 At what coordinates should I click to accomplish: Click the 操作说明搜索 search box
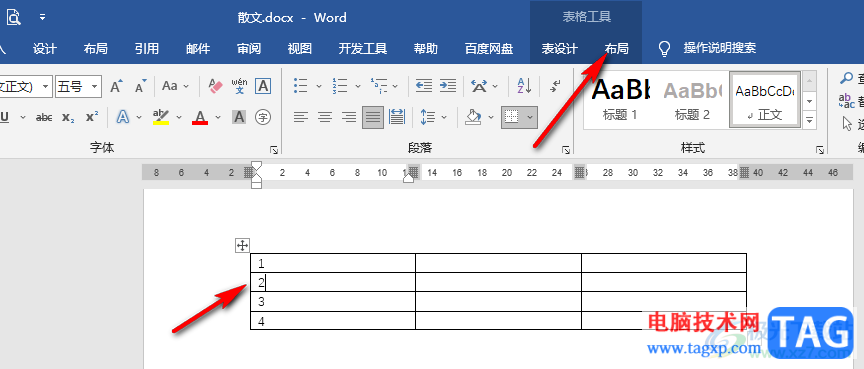click(720, 48)
